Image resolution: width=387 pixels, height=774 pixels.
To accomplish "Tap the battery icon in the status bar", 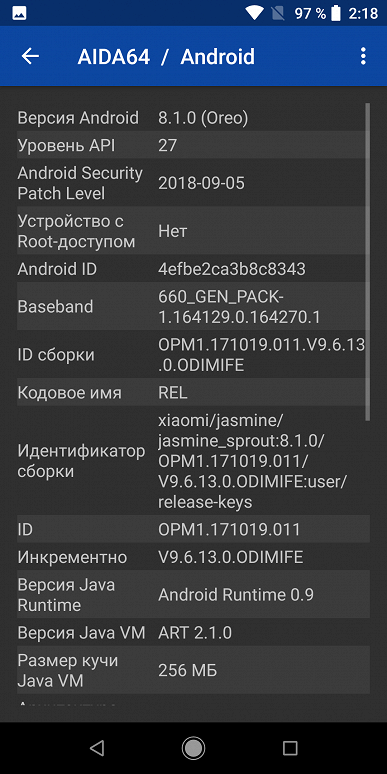I will coord(336,13).
